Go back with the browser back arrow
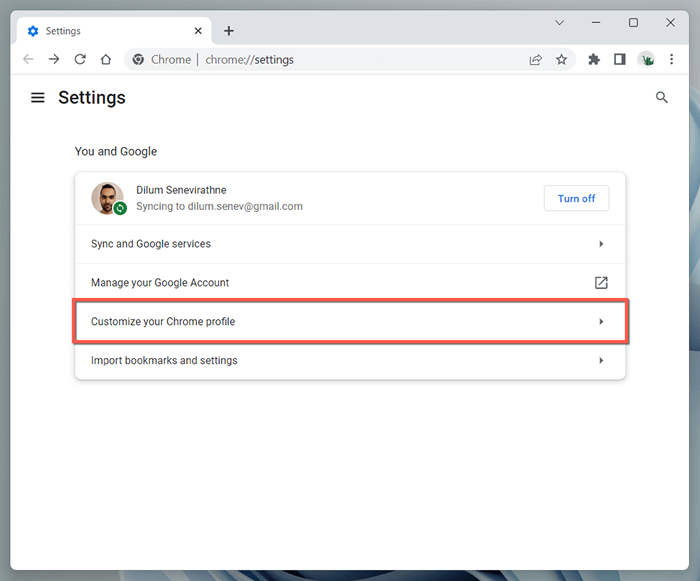 (x=28, y=59)
